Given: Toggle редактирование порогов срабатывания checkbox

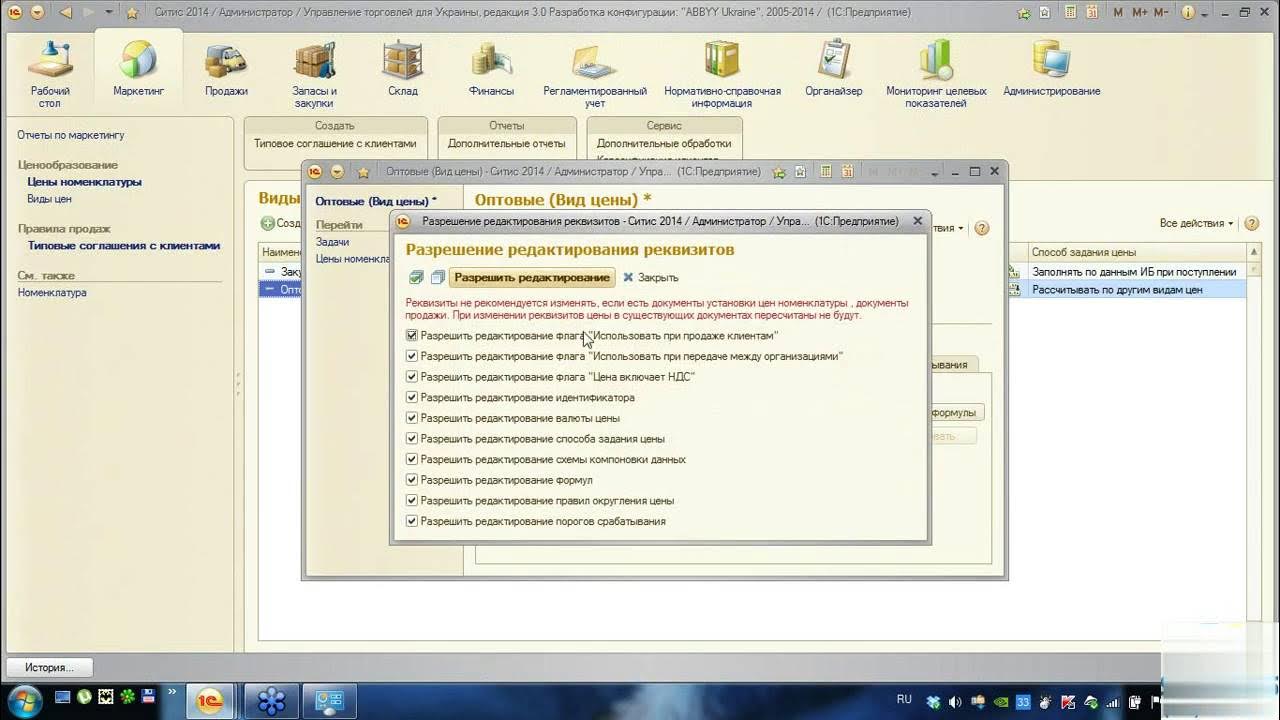Looking at the screenshot, I should pyautogui.click(x=412, y=521).
